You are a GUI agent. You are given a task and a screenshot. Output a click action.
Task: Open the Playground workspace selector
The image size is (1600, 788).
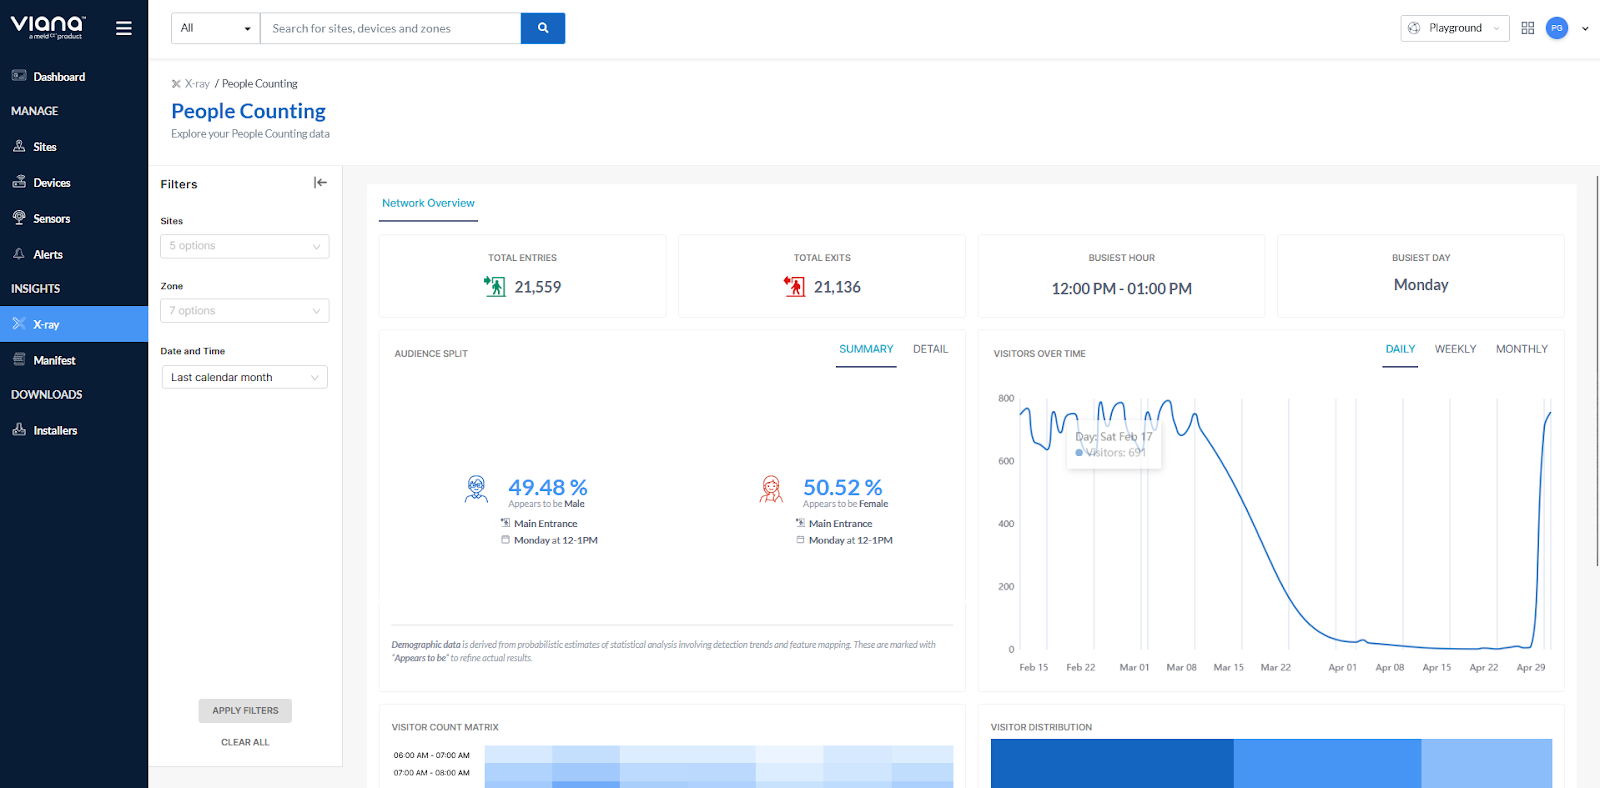1454,28
